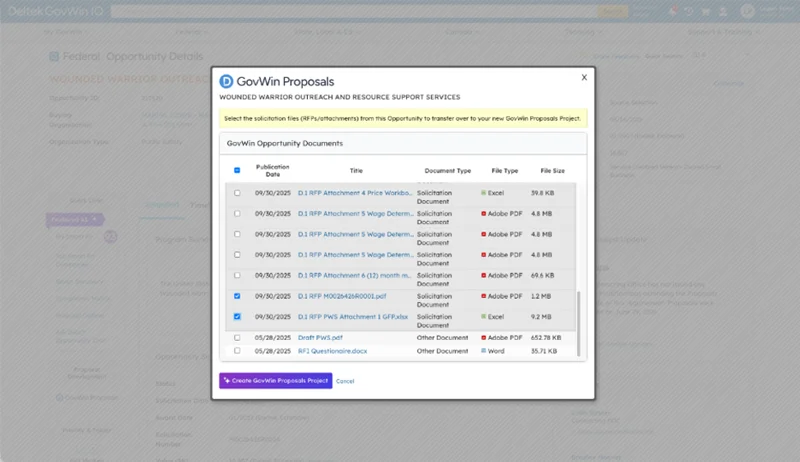Uncheck the D.1 RFP M0026426R0001.pdf checkbox
The height and width of the screenshot is (462, 800).
click(x=237, y=296)
